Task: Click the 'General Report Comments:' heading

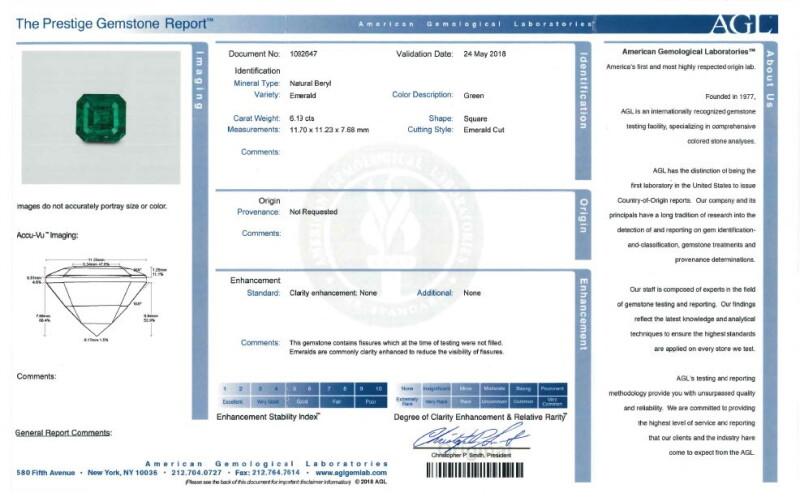Action: [x=64, y=433]
